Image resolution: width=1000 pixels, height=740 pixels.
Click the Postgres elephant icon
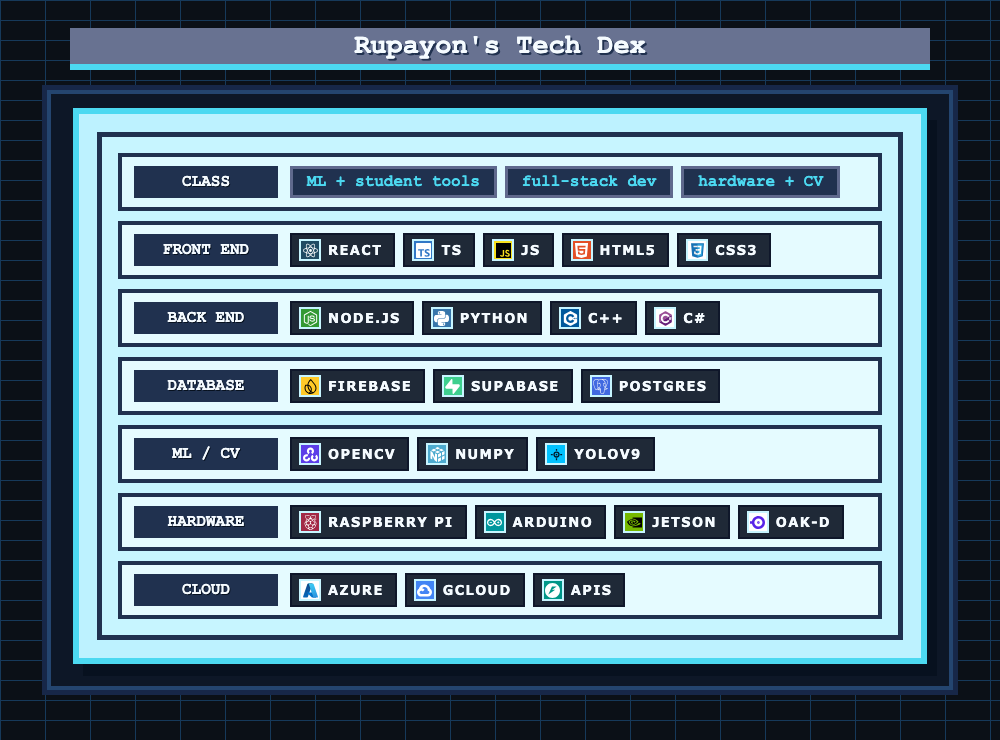tap(601, 386)
